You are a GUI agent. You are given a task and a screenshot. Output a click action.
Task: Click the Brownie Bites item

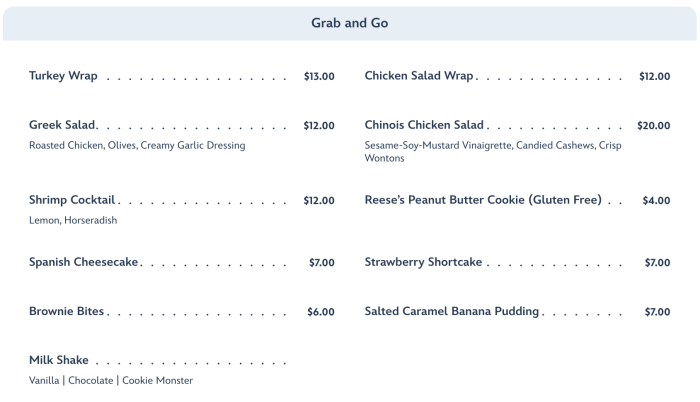pyautogui.click(x=67, y=311)
